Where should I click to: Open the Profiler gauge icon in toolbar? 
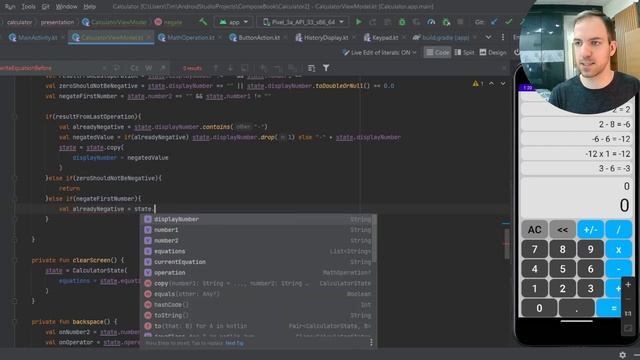coord(431,22)
